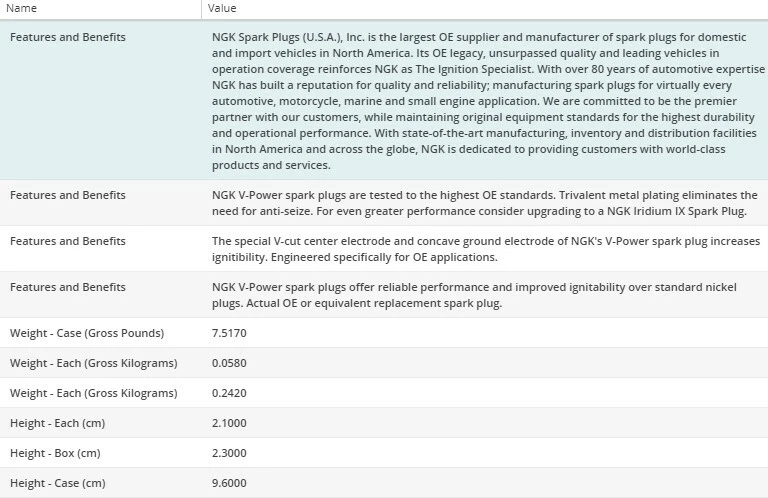Screen dimensions: 768x498
Task: Click "Features and Benefits" label beside V-cut electrode text
Action: [68, 241]
